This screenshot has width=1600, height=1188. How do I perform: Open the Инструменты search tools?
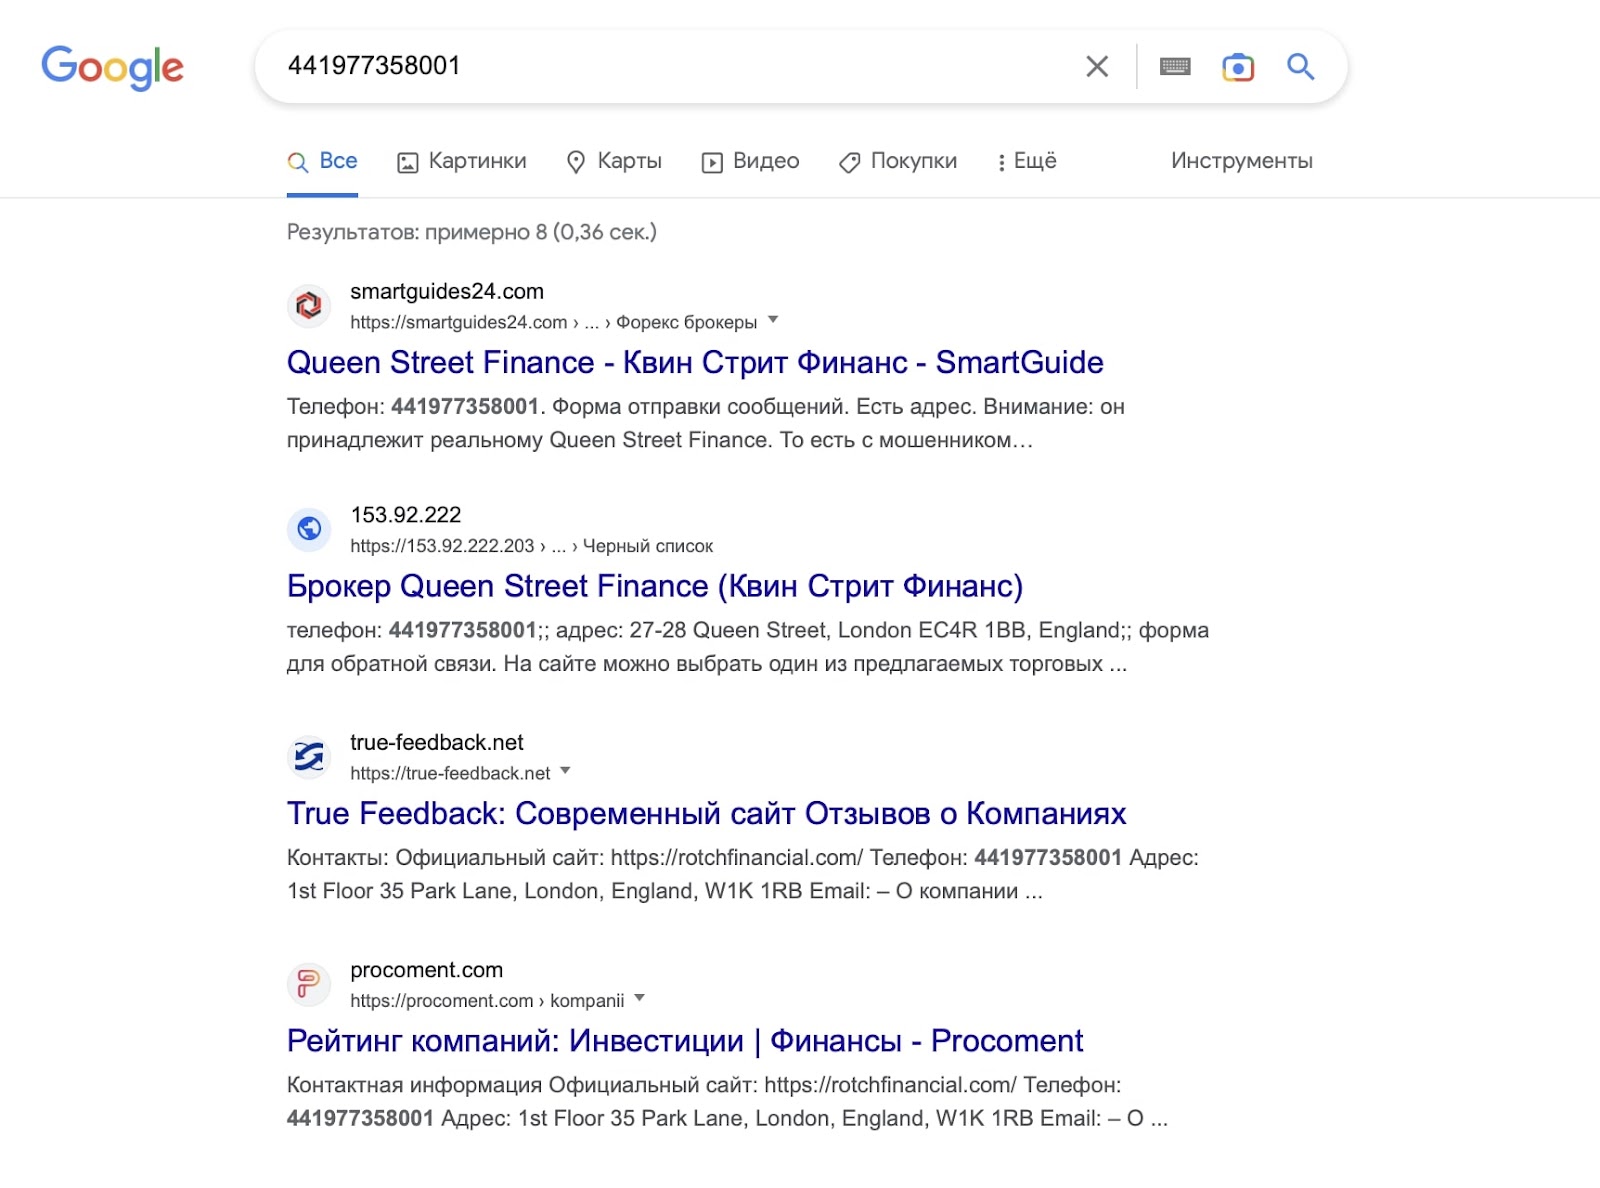1242,161
